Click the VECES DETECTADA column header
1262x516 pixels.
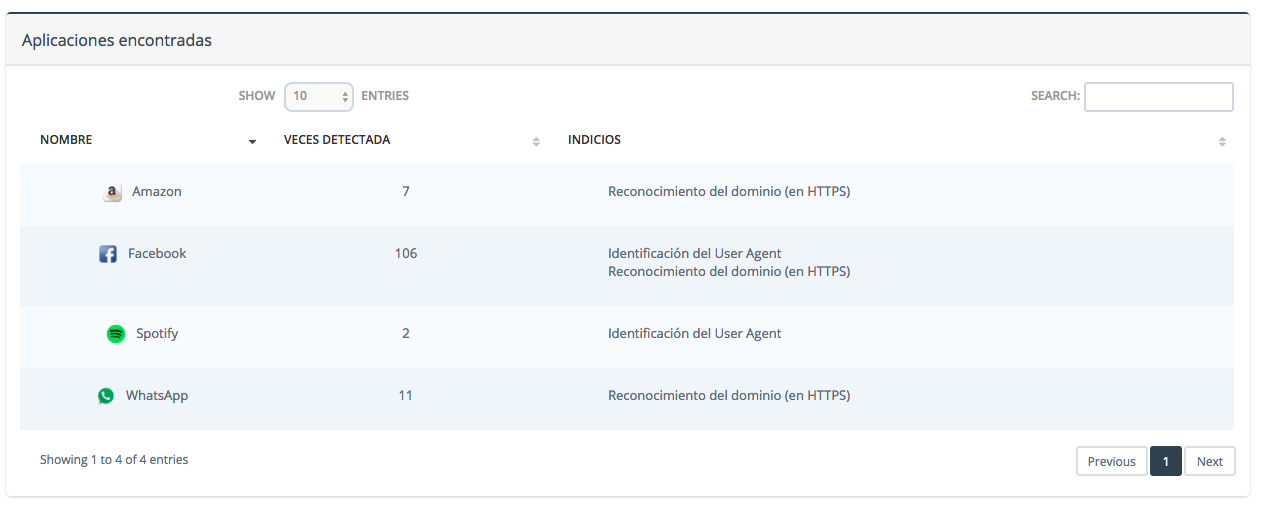pyautogui.click(x=337, y=140)
